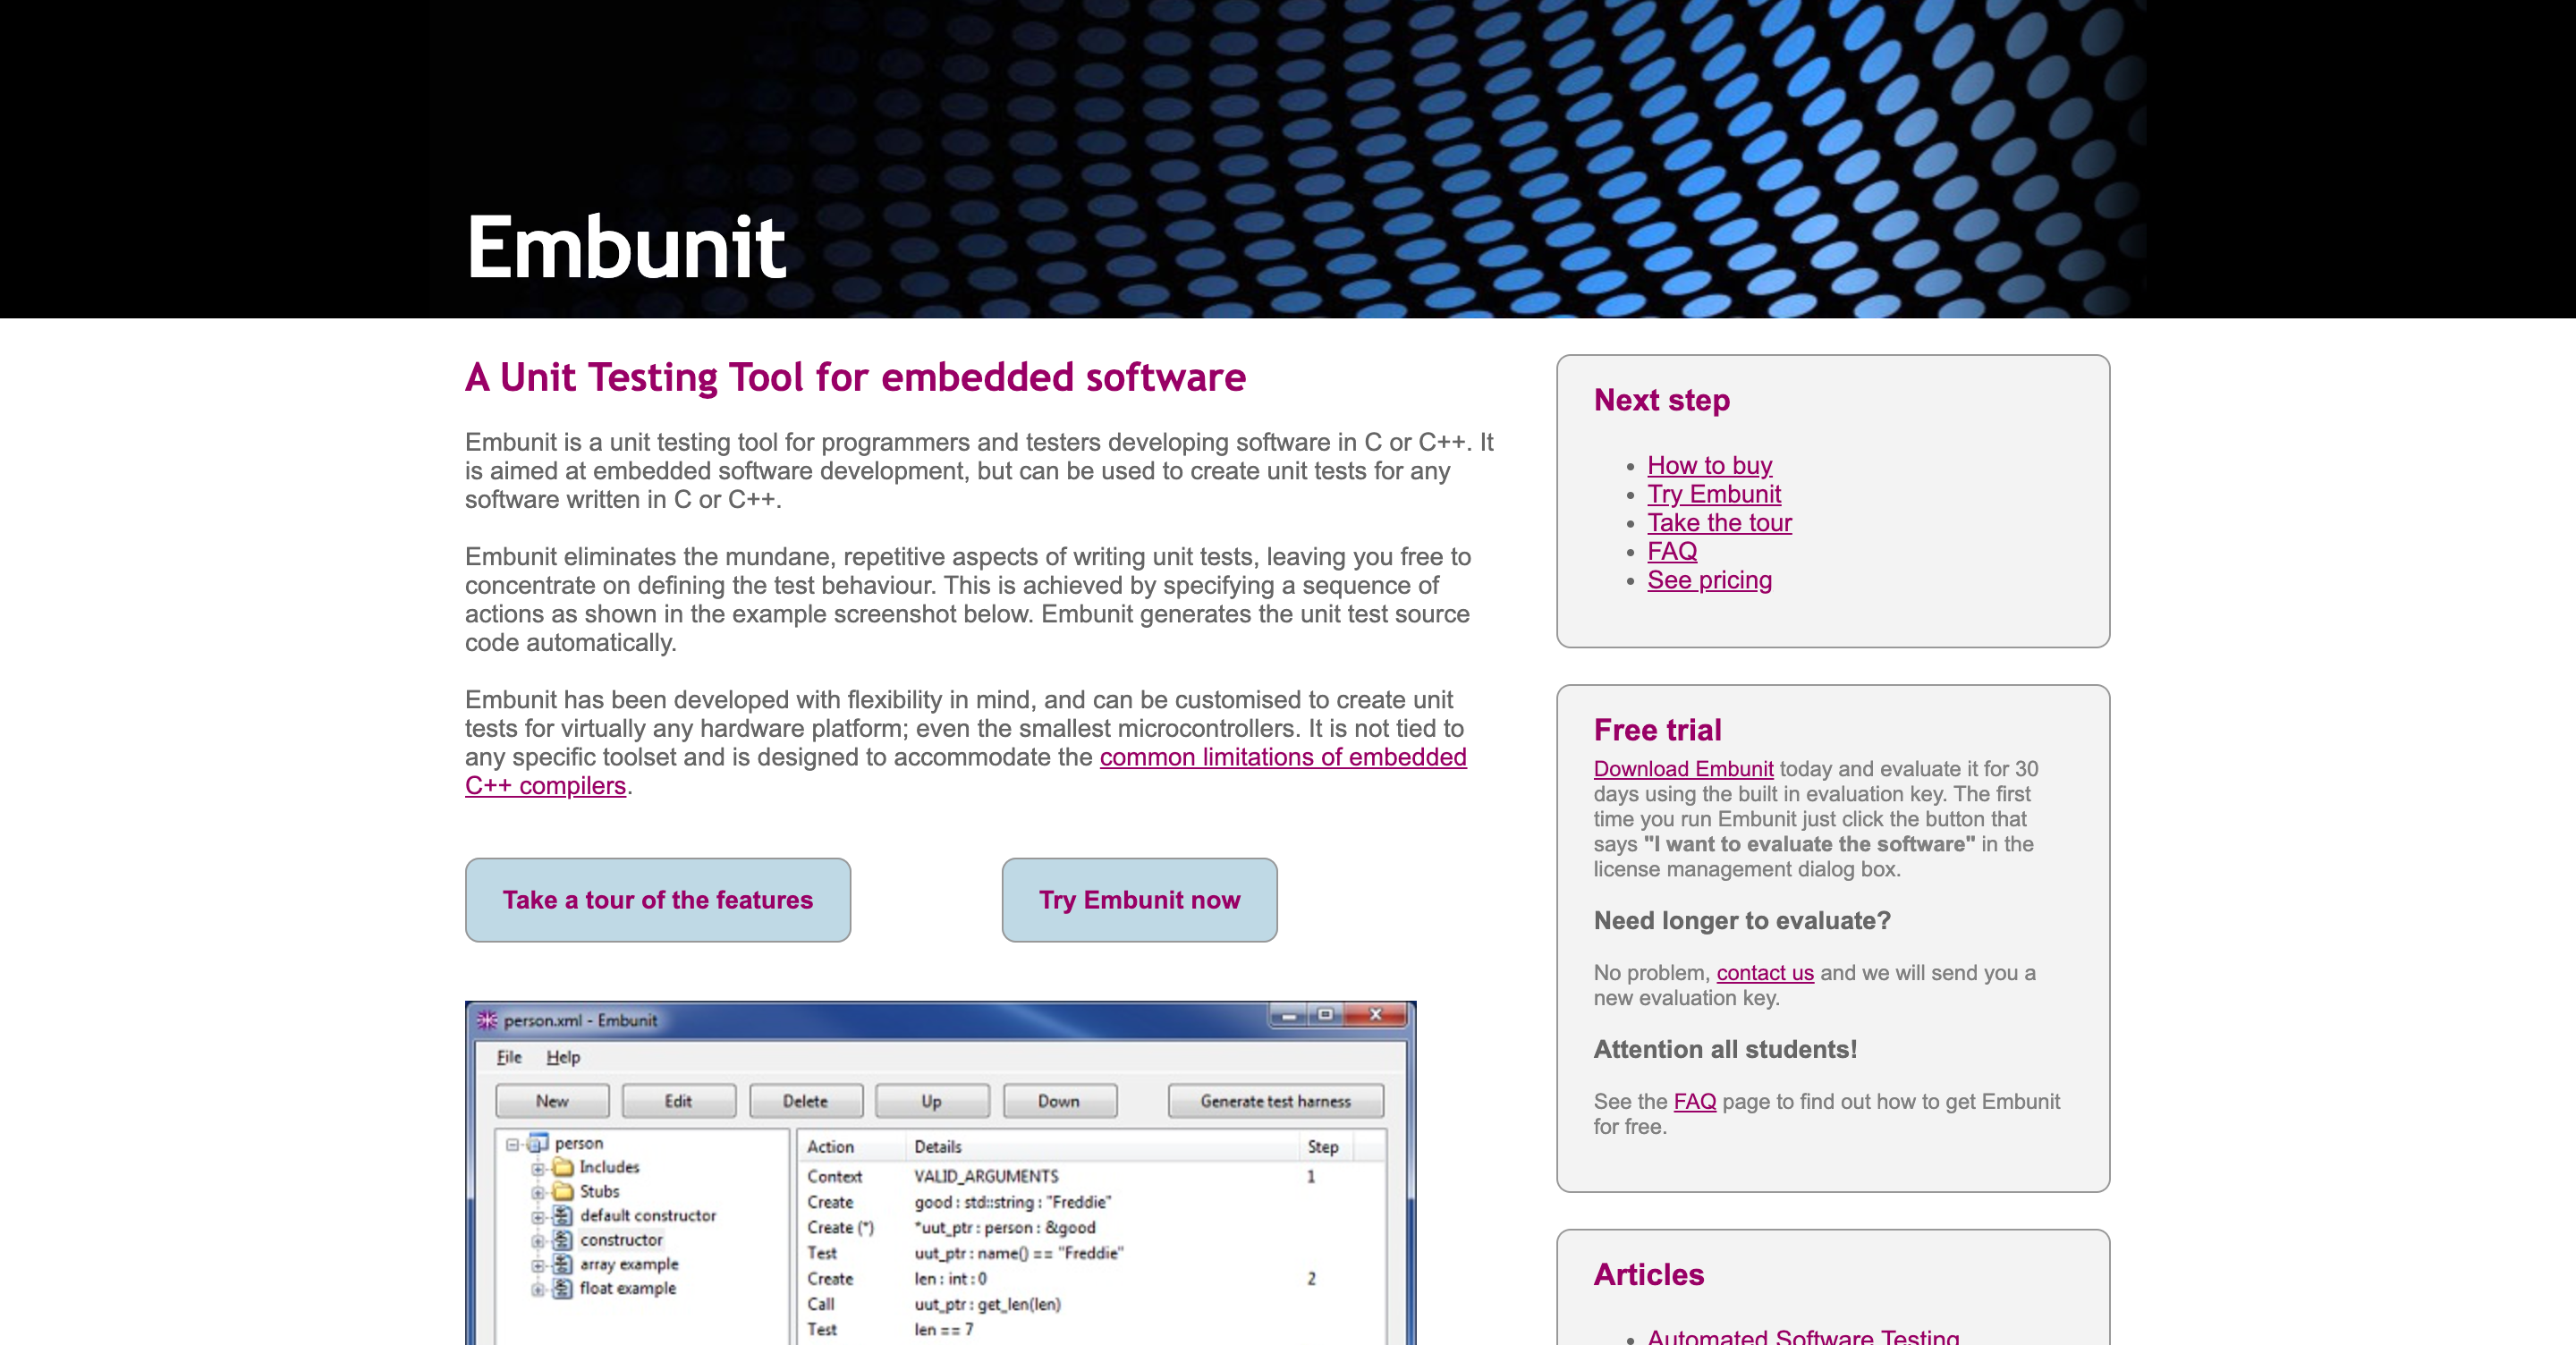Expand the Includes folder node

pos(538,1168)
